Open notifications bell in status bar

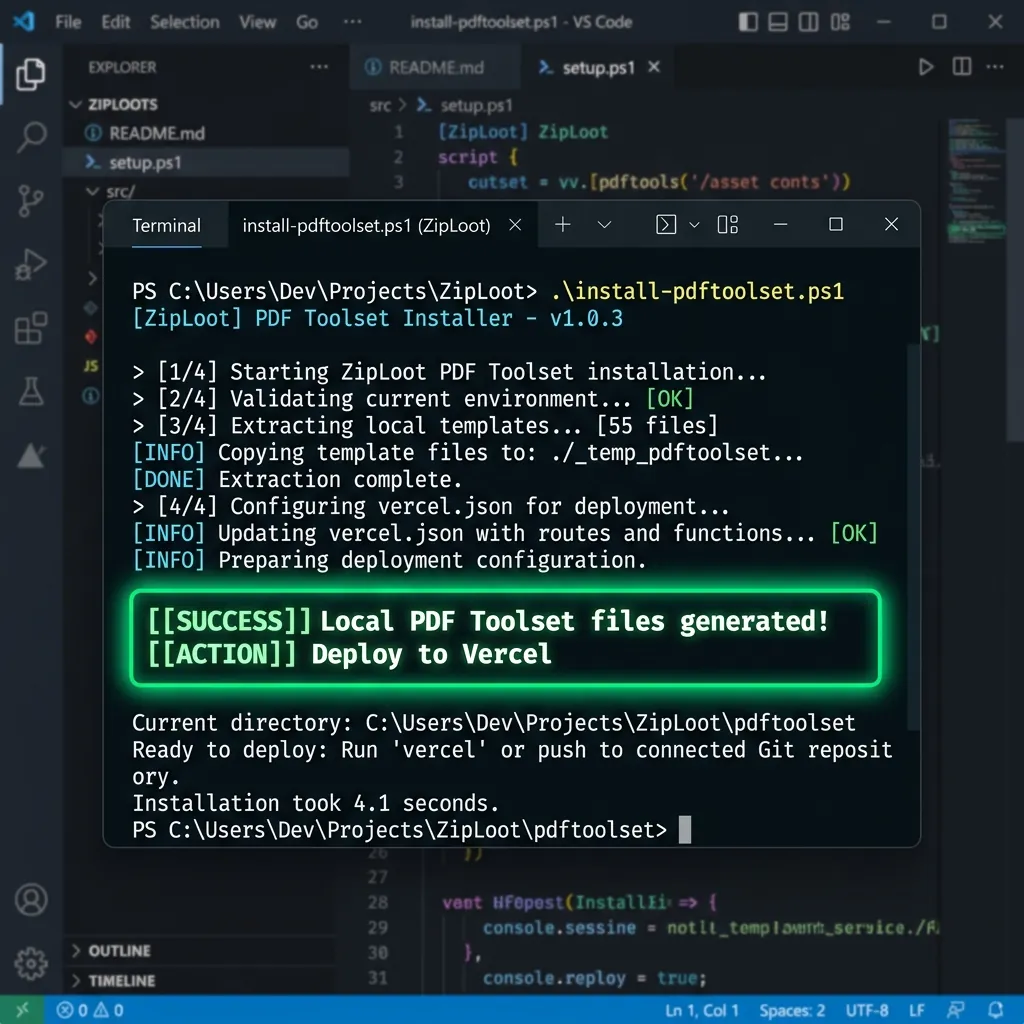[996, 1010]
